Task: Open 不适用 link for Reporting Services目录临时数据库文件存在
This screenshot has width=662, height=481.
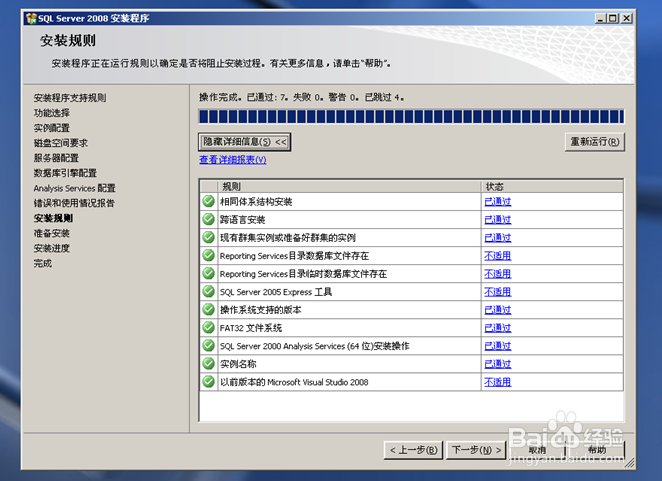Action: click(498, 274)
